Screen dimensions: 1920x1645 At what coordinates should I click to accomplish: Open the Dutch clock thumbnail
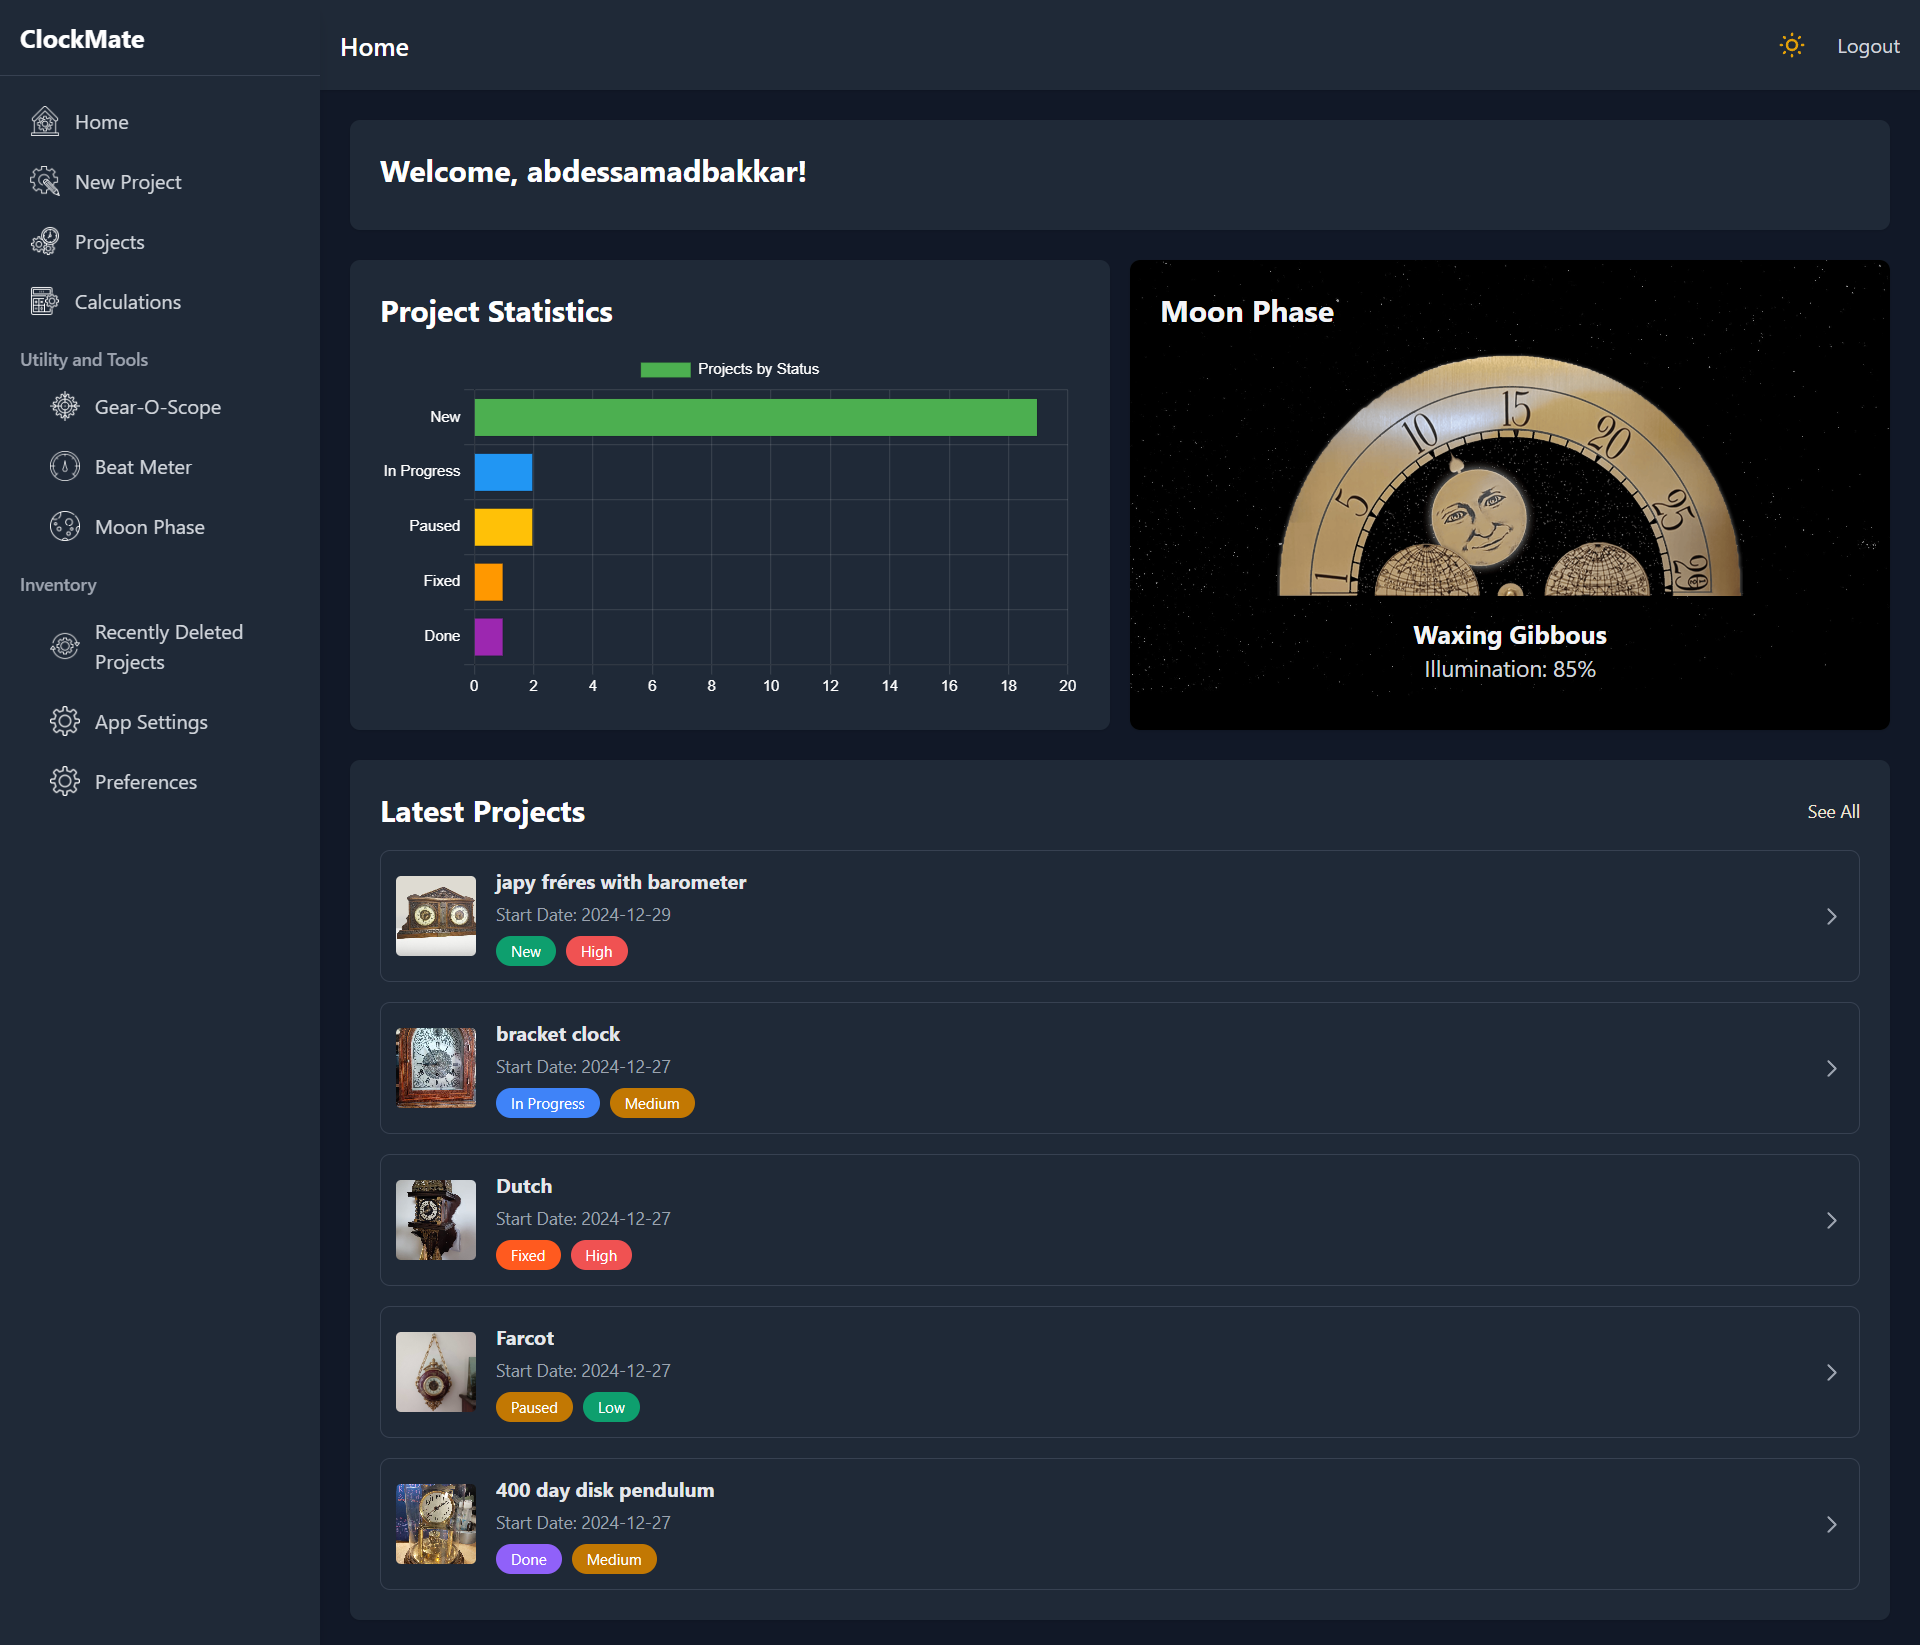click(436, 1220)
